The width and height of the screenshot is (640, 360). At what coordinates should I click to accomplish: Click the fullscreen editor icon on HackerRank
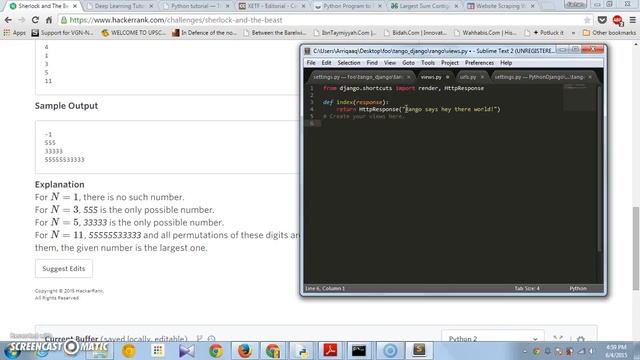tap(558, 338)
